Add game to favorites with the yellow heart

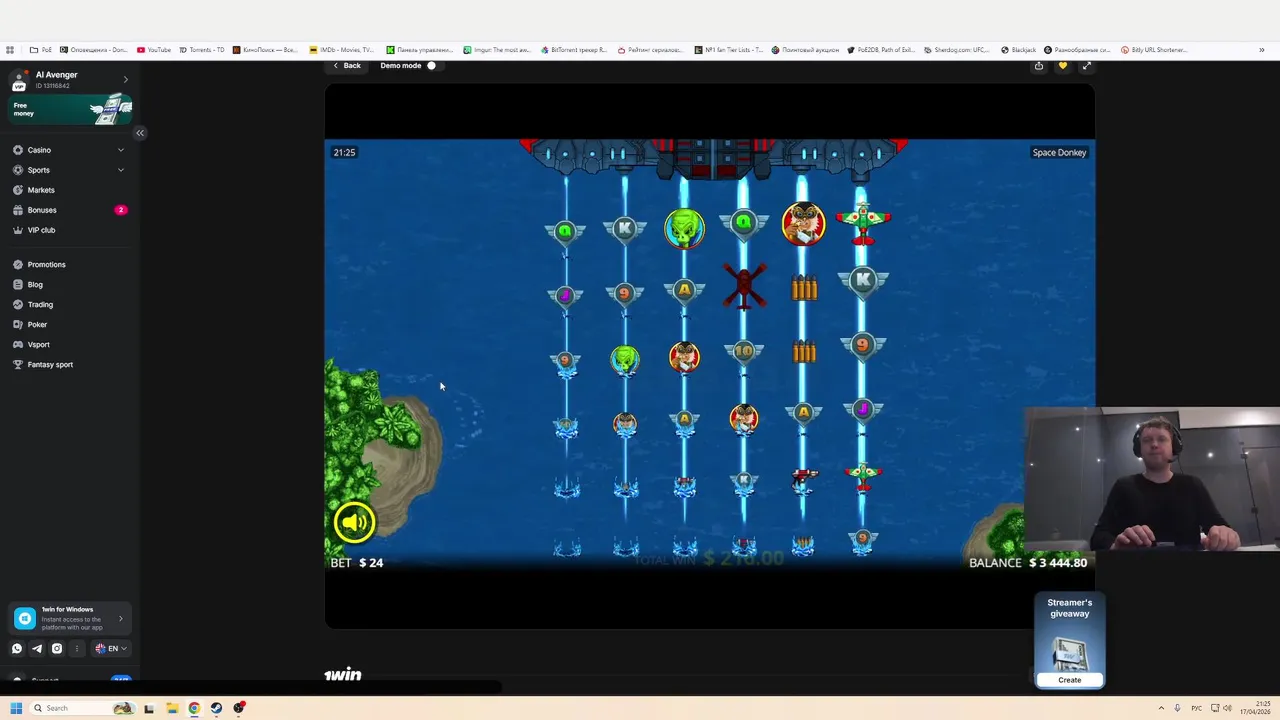1062,66
